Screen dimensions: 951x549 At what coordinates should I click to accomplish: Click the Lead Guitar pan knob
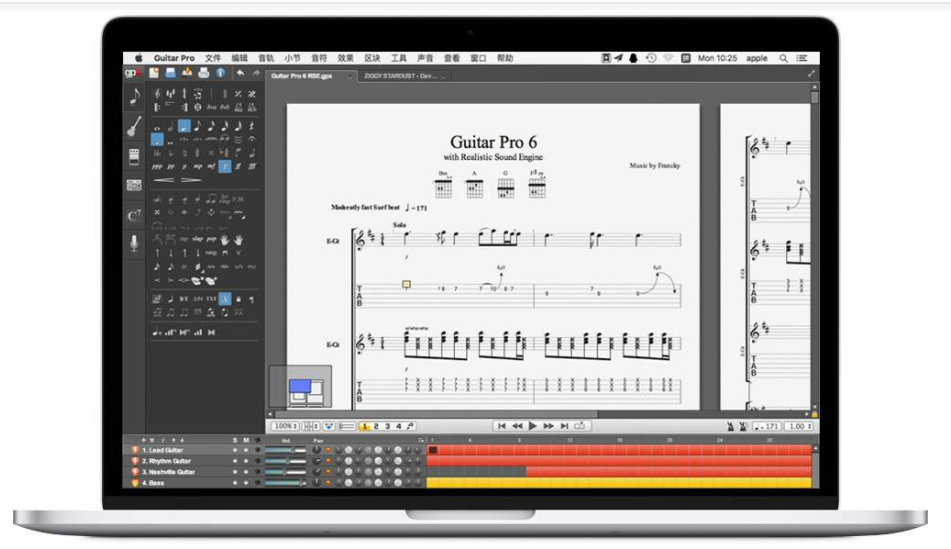tap(317, 451)
